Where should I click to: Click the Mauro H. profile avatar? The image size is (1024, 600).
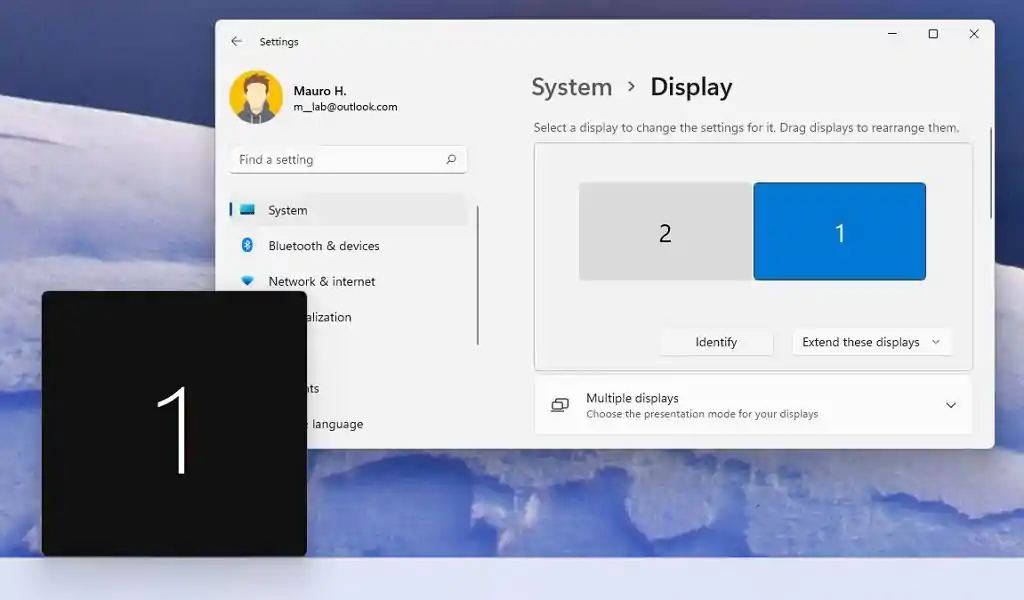[x=256, y=97]
